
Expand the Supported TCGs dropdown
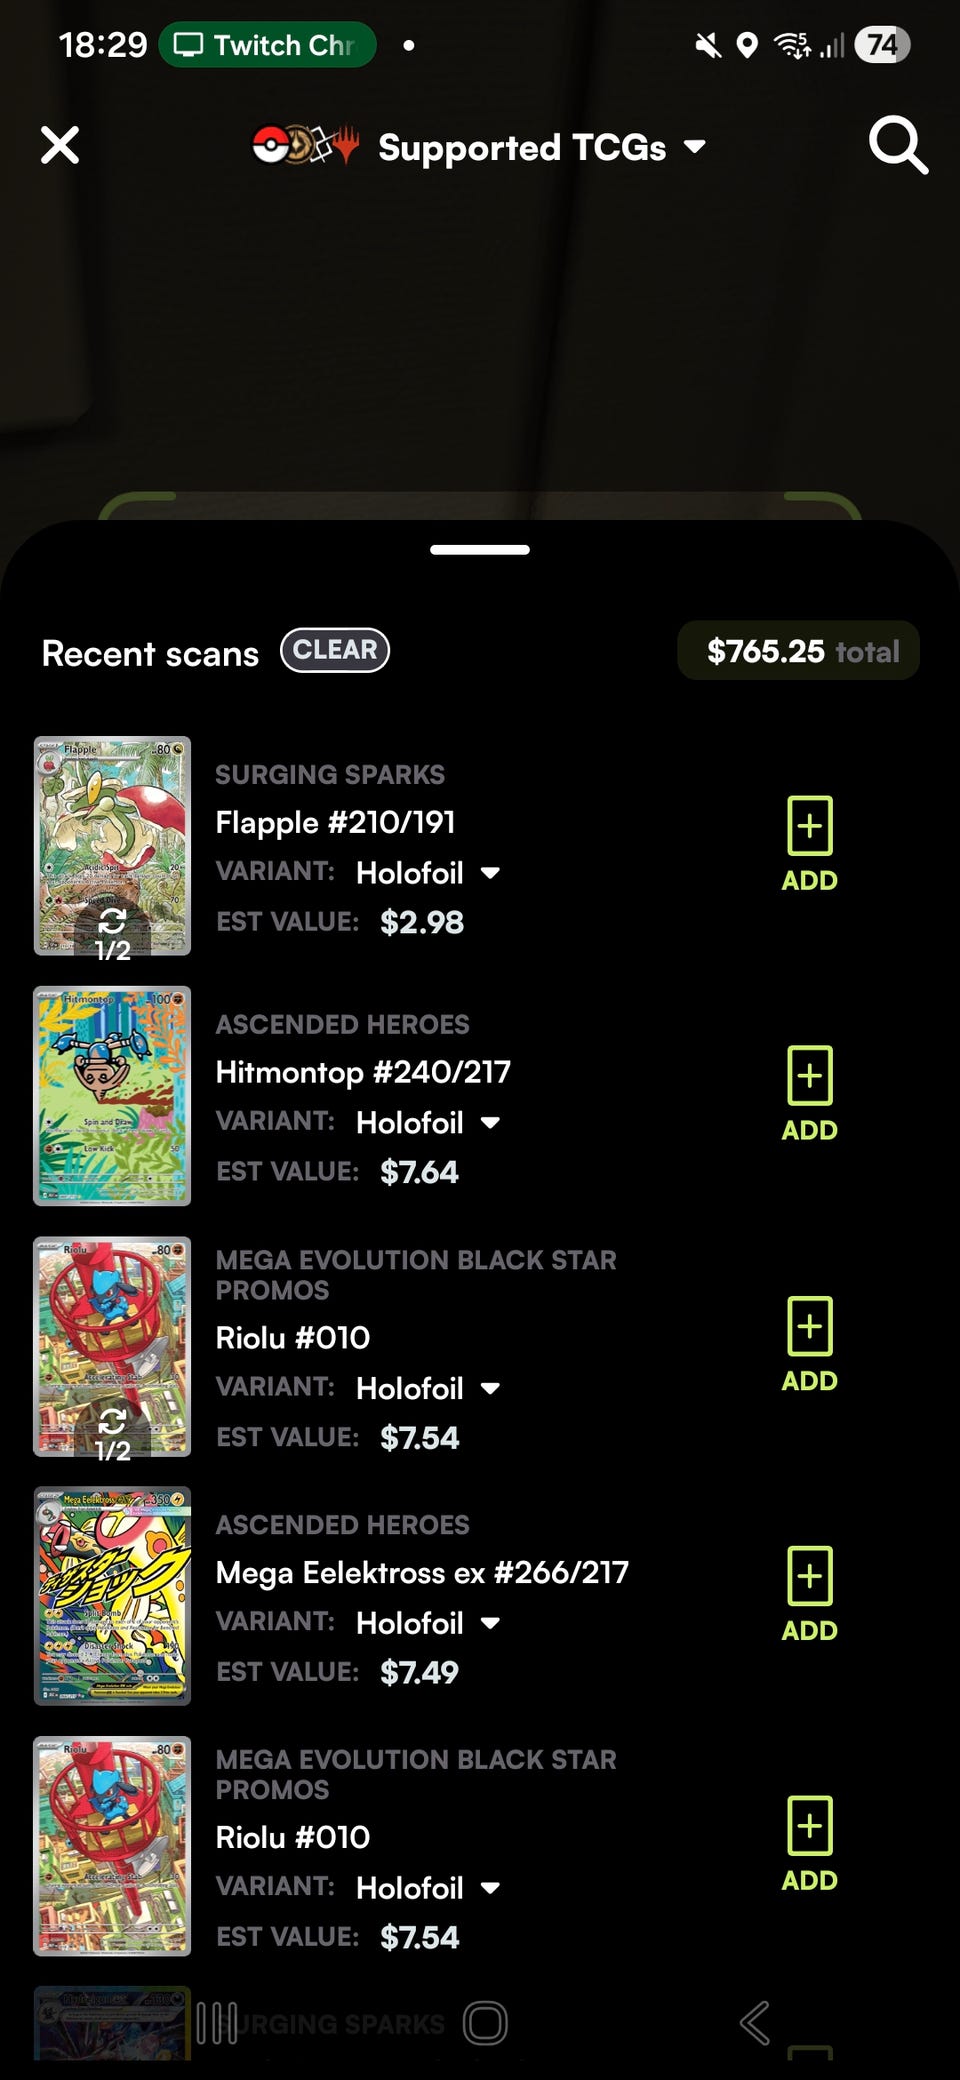point(540,148)
